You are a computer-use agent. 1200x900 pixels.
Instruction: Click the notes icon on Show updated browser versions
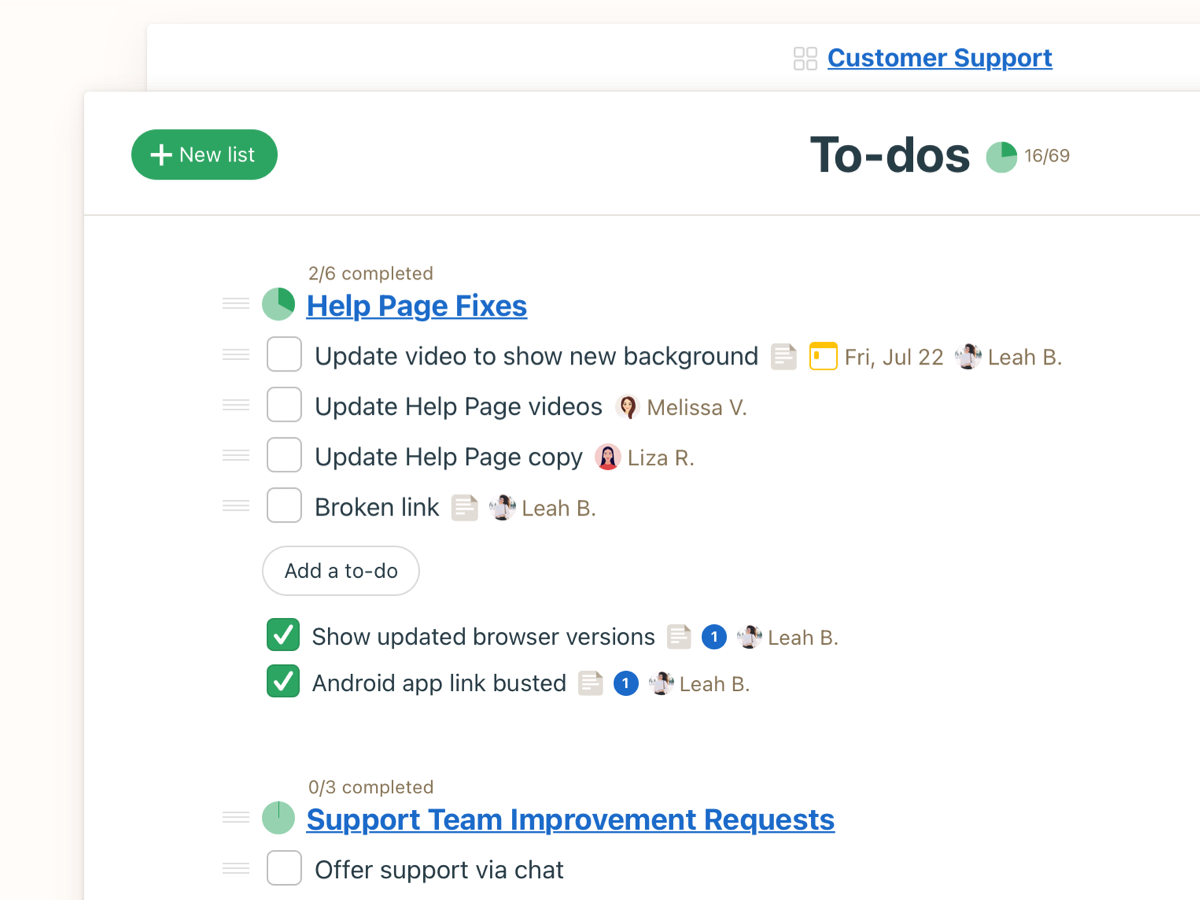(679, 637)
